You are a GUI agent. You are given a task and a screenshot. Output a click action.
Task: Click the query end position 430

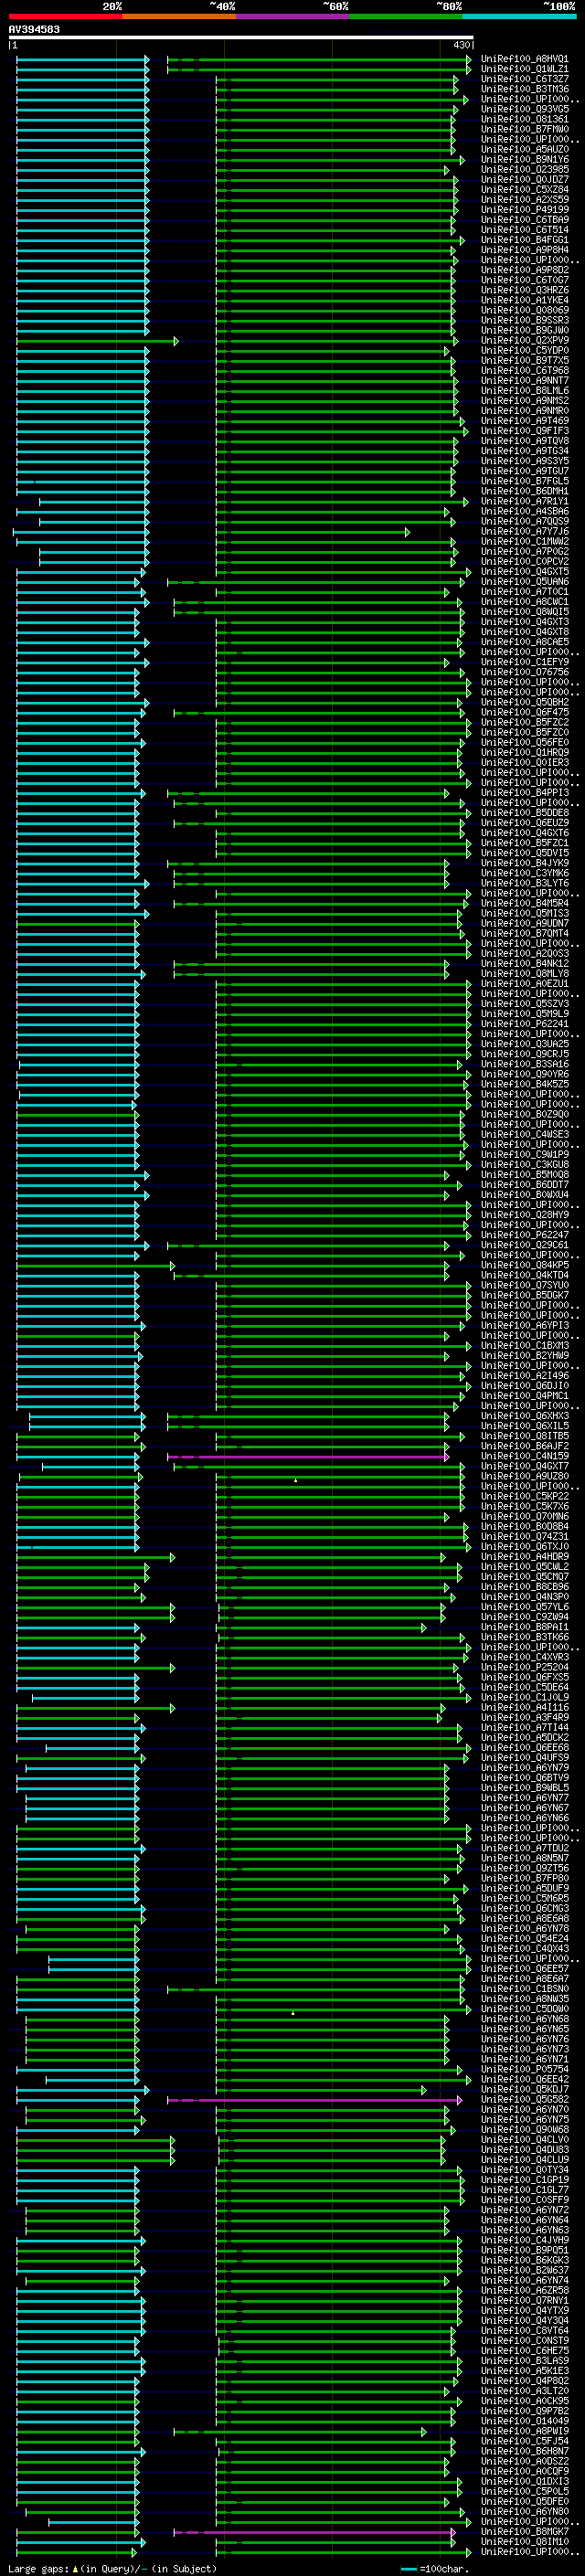(x=461, y=45)
